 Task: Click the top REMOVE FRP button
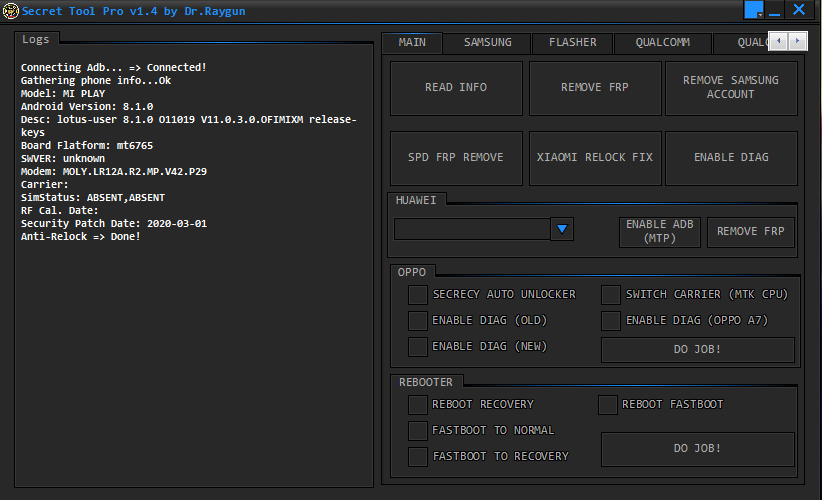pyautogui.click(x=594, y=88)
